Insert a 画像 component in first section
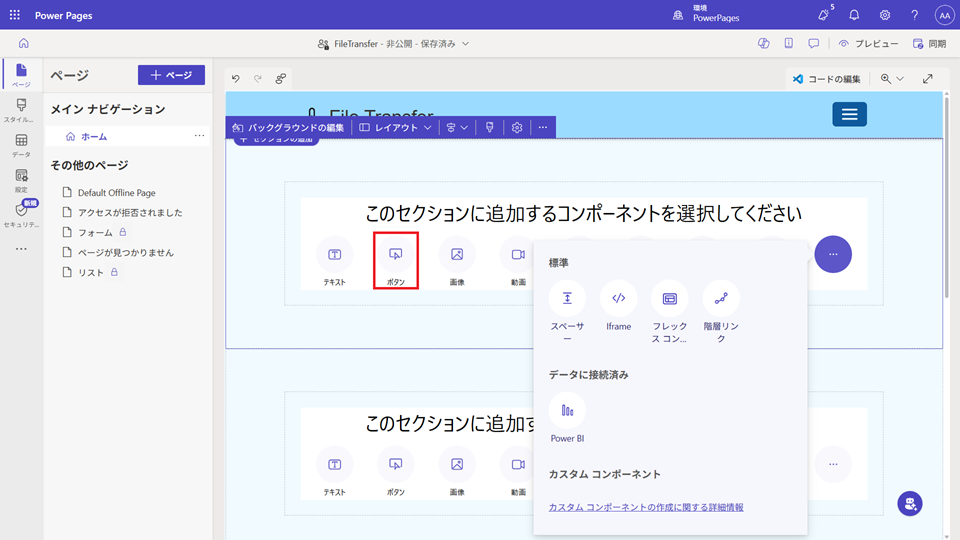This screenshot has height=540, width=960. pos(457,256)
